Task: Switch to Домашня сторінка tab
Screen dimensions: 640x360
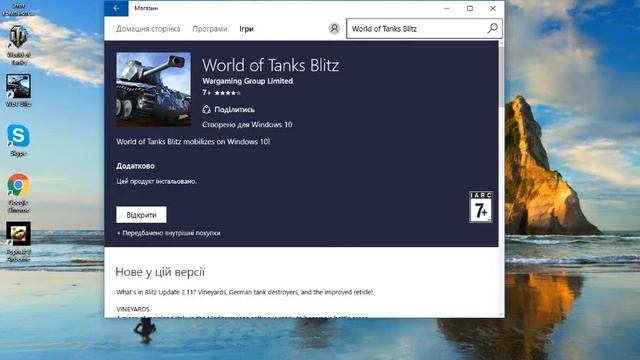Action: [x=148, y=29]
